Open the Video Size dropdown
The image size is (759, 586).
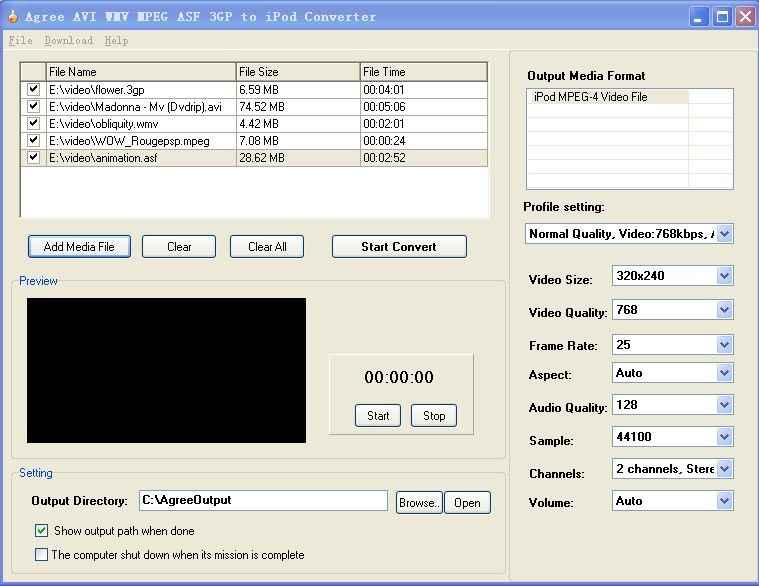click(725, 277)
